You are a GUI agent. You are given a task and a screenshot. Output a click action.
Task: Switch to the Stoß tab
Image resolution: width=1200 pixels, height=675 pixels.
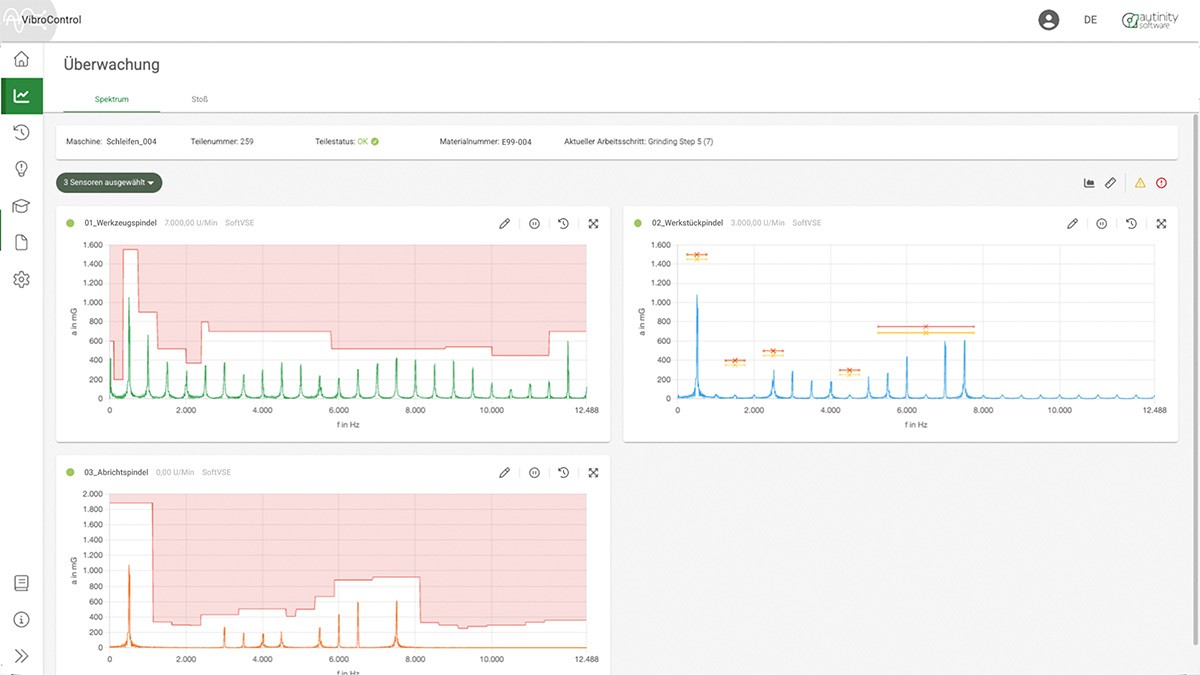(x=200, y=99)
